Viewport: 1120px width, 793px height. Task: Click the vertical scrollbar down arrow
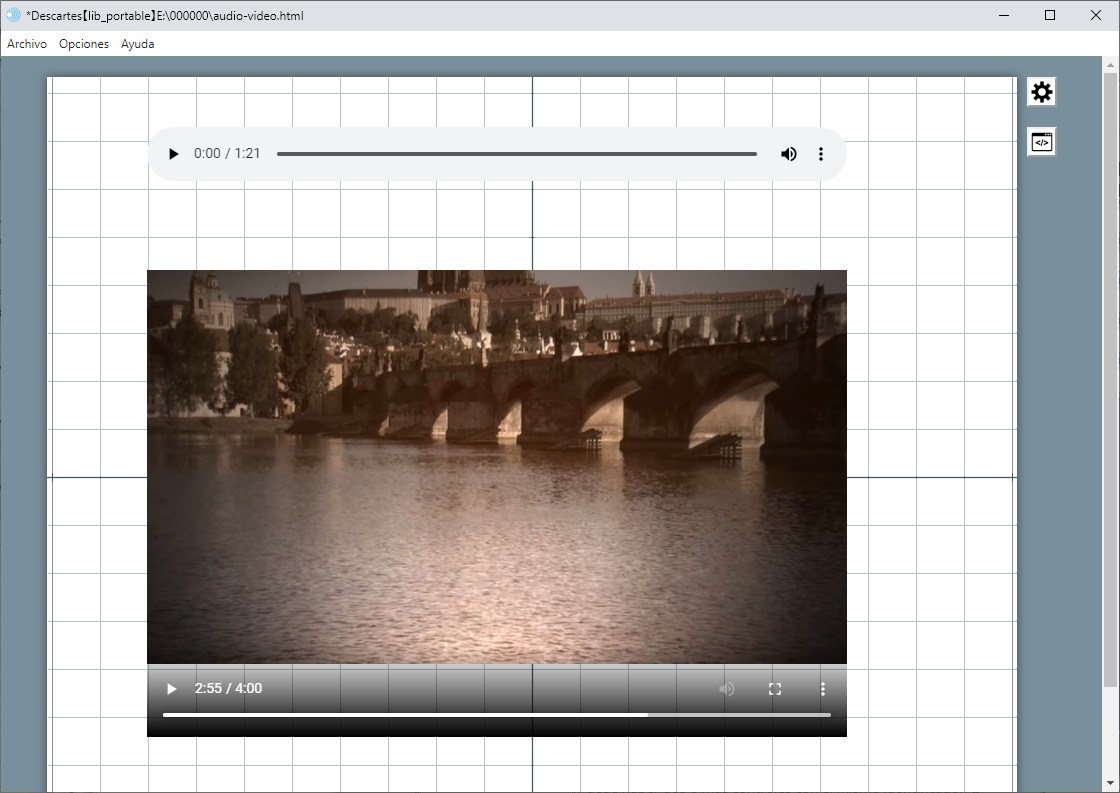click(1111, 783)
